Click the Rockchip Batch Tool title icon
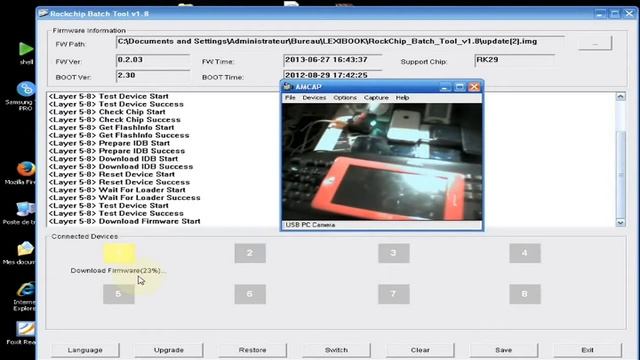This screenshot has width=640, height=360. click(x=43, y=13)
